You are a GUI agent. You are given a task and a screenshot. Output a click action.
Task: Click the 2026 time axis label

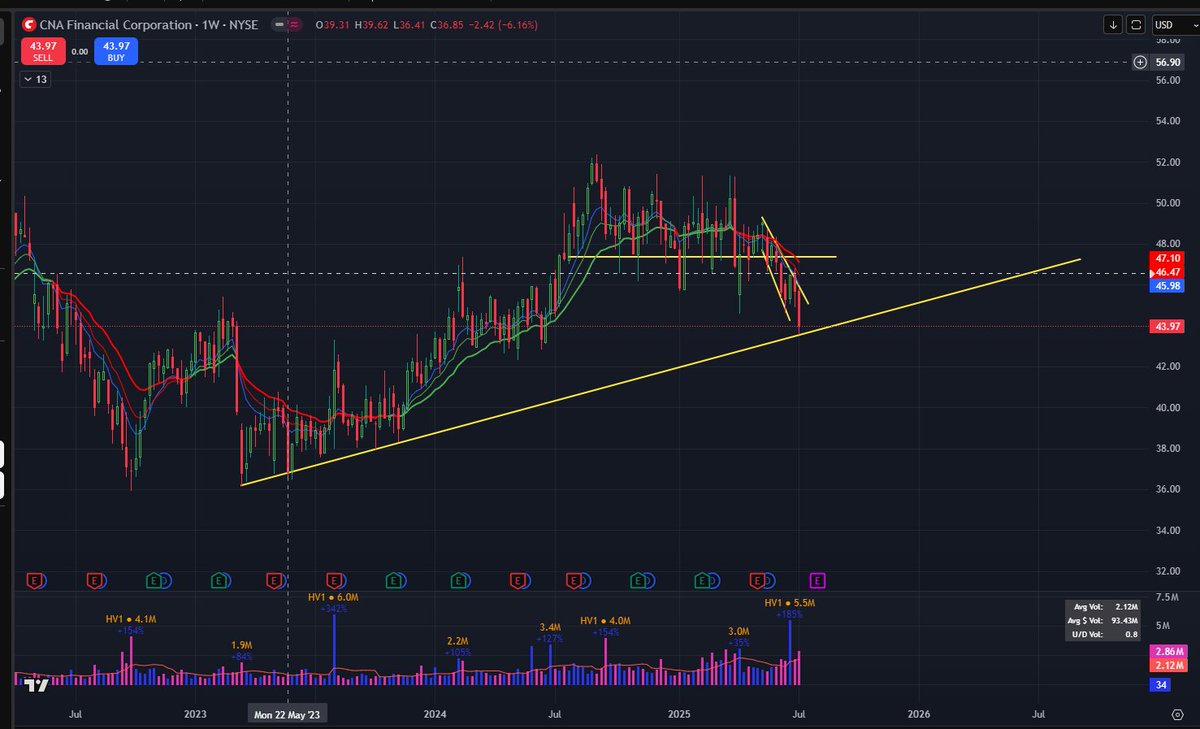919,715
